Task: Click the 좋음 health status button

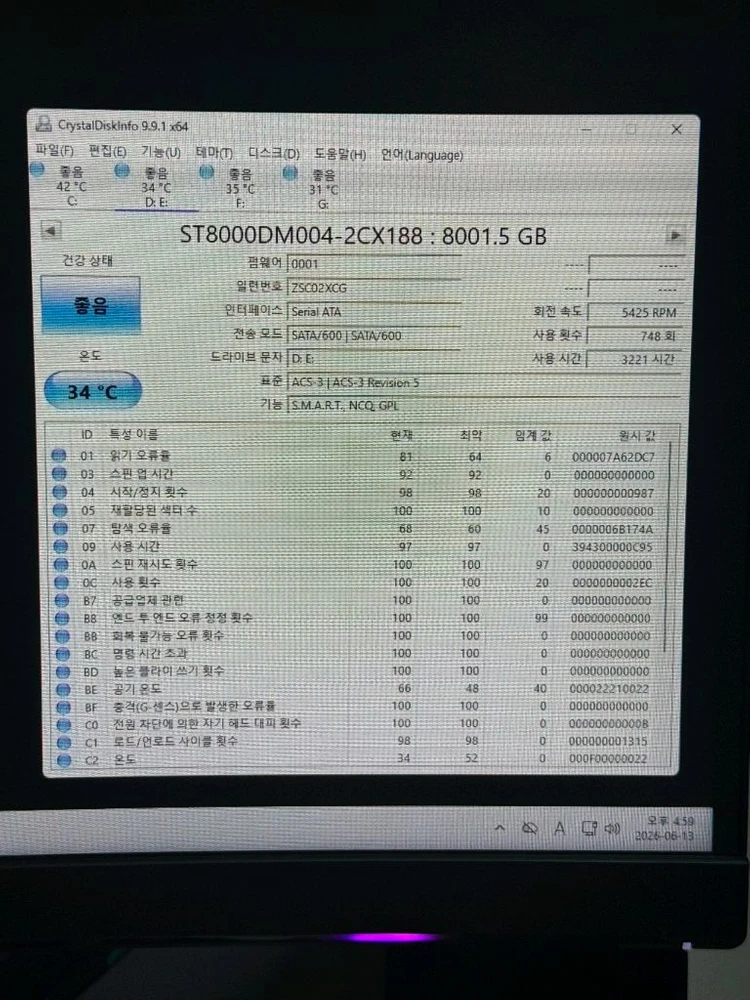Action: pyautogui.click(x=91, y=305)
